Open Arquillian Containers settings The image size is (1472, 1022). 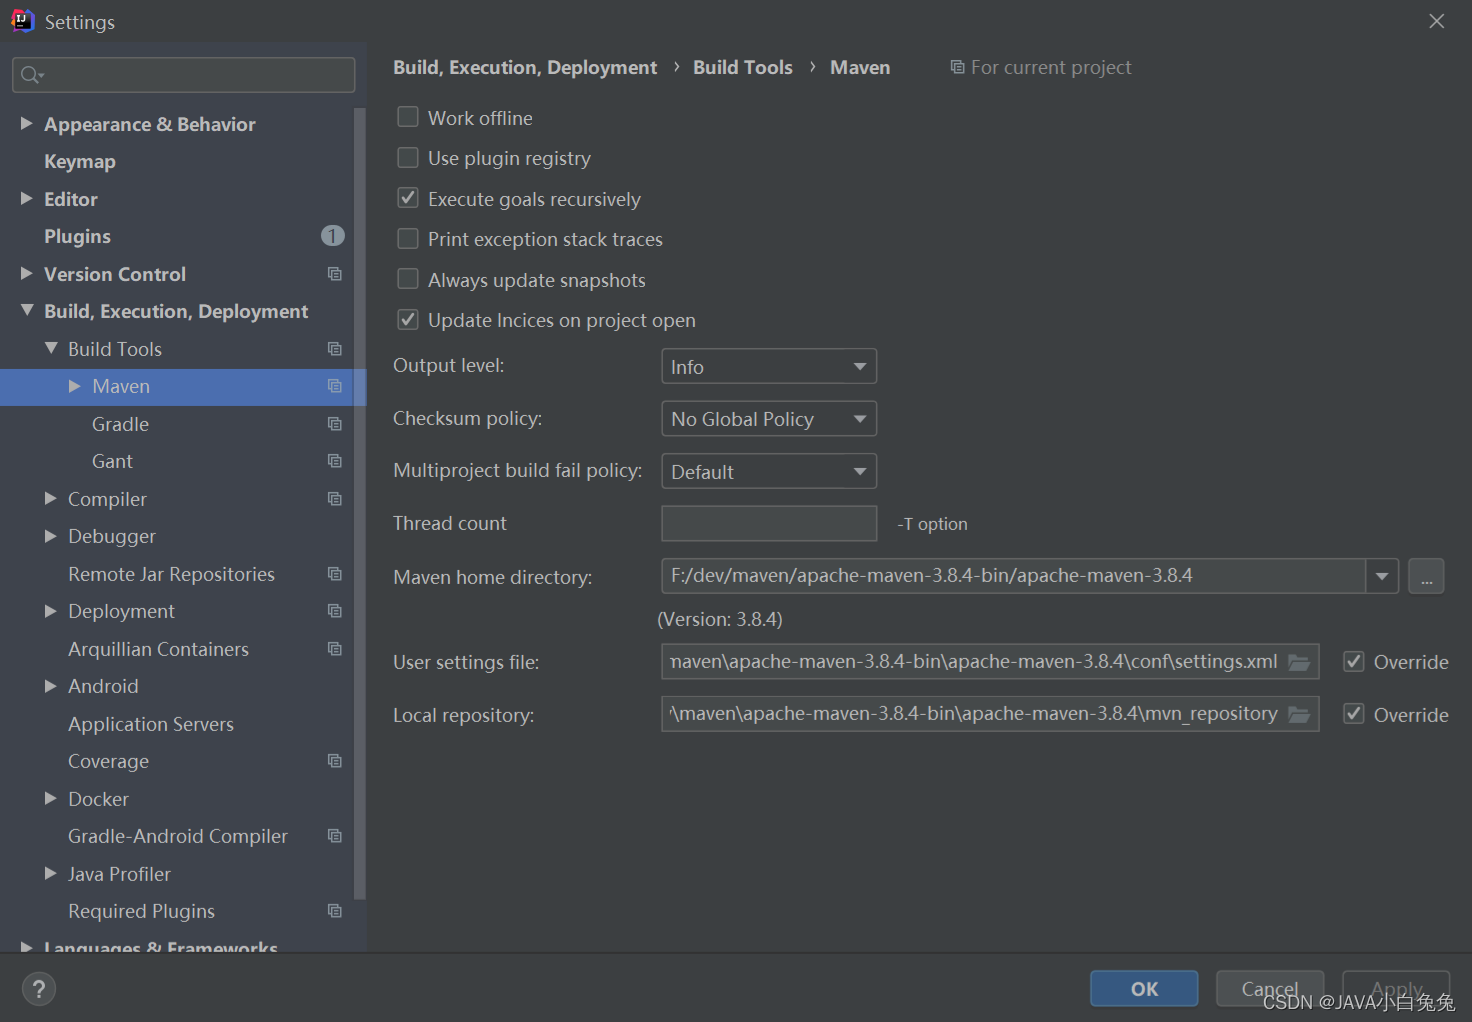(158, 649)
